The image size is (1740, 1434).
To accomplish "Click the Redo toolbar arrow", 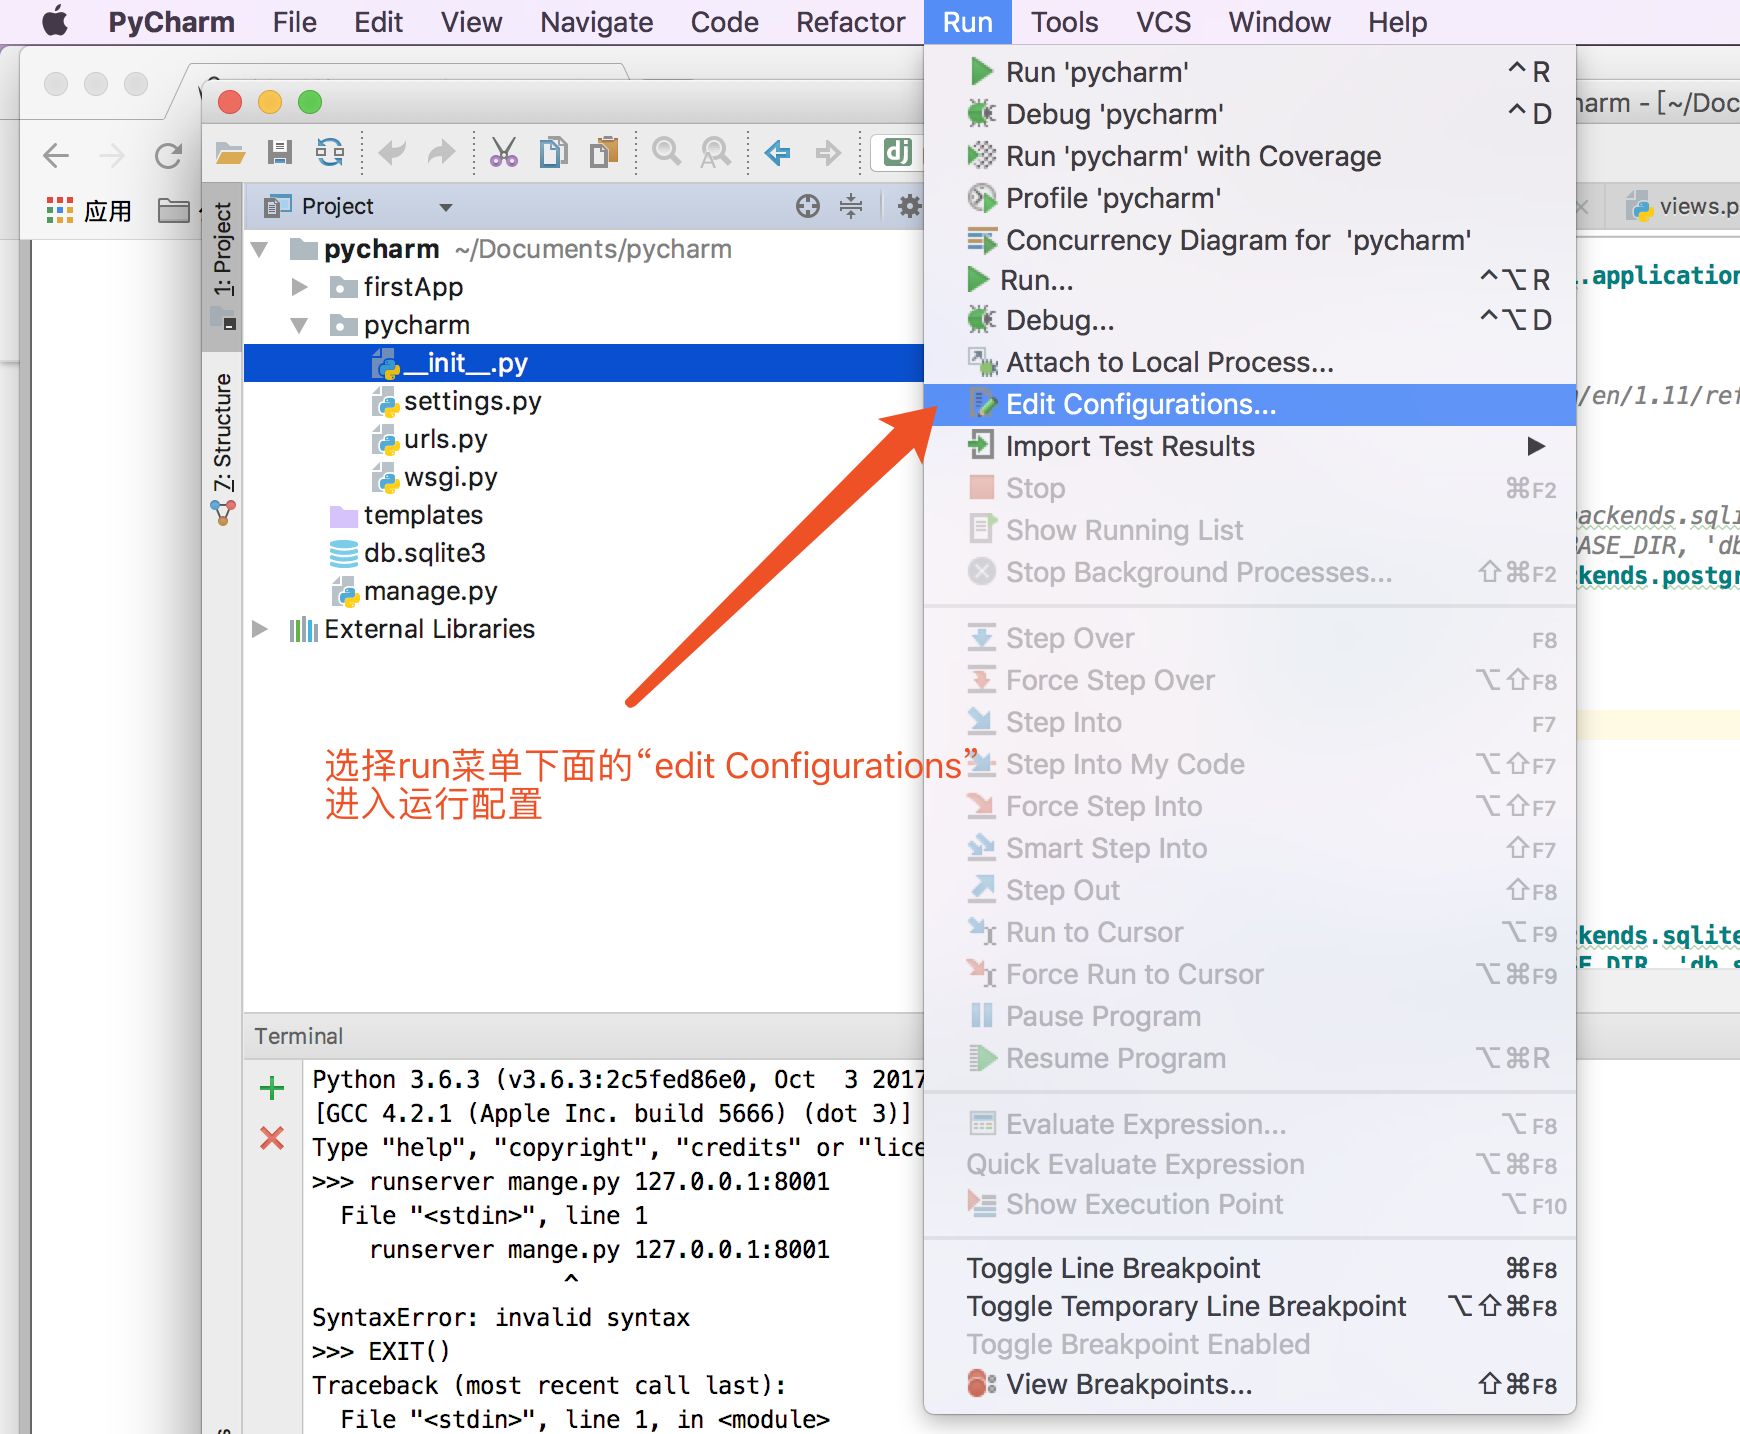I will [x=441, y=152].
